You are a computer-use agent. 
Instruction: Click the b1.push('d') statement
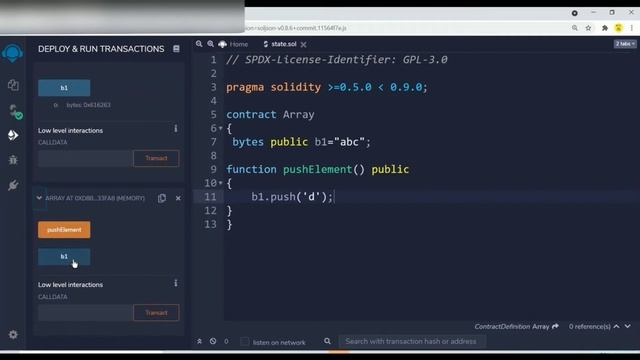[292, 197]
